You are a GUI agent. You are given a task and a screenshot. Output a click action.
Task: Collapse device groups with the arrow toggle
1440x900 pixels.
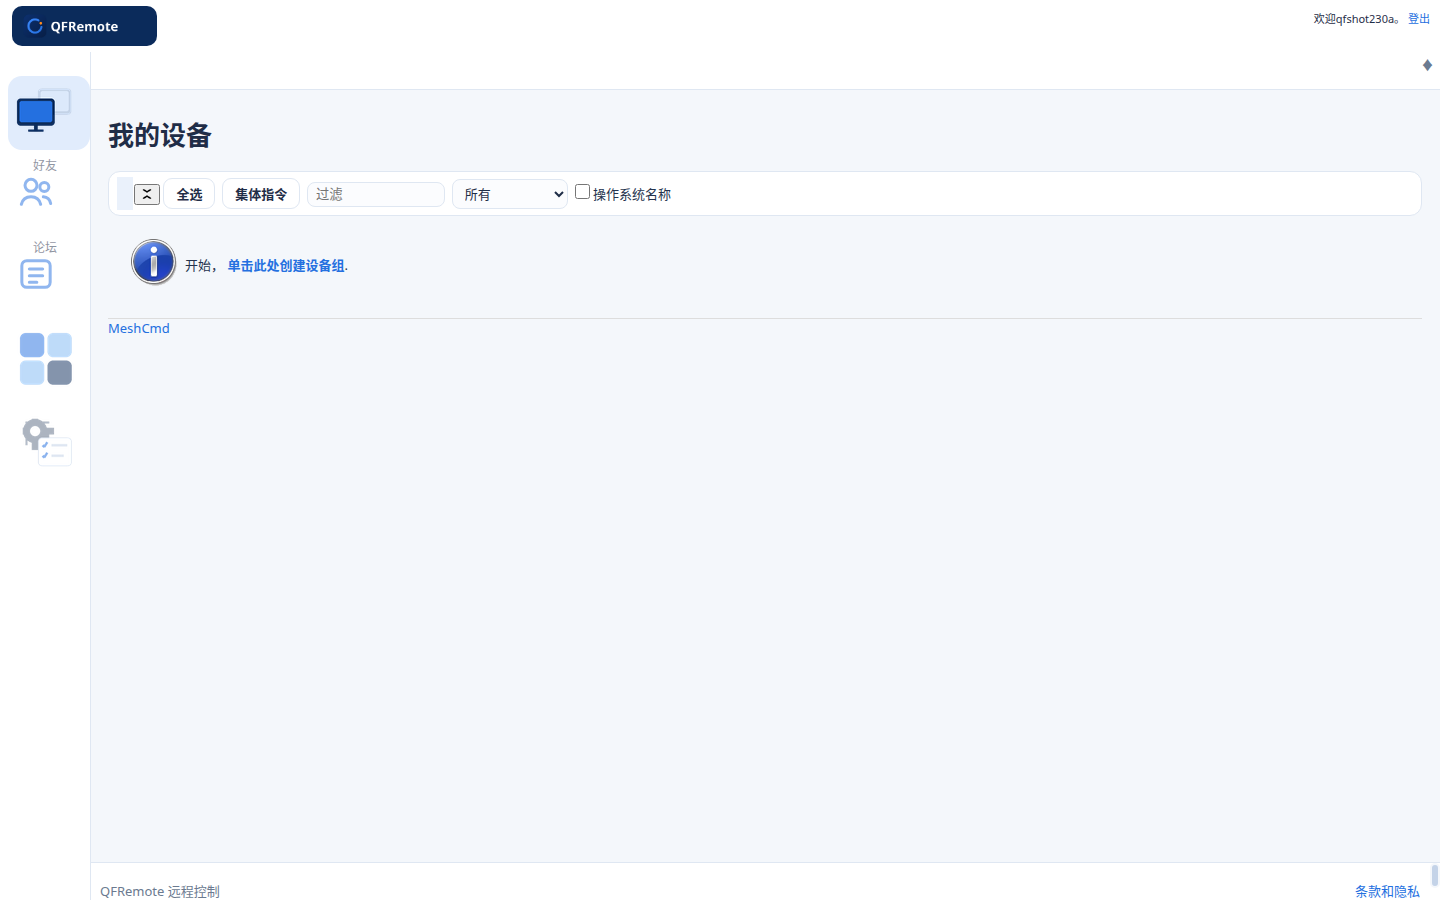[x=147, y=194]
